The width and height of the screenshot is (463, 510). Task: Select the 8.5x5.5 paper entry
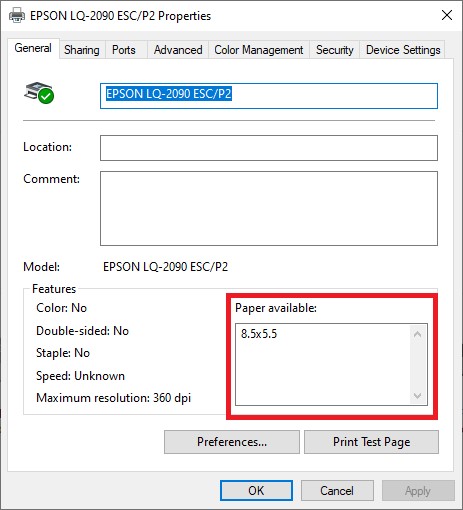tap(259, 334)
